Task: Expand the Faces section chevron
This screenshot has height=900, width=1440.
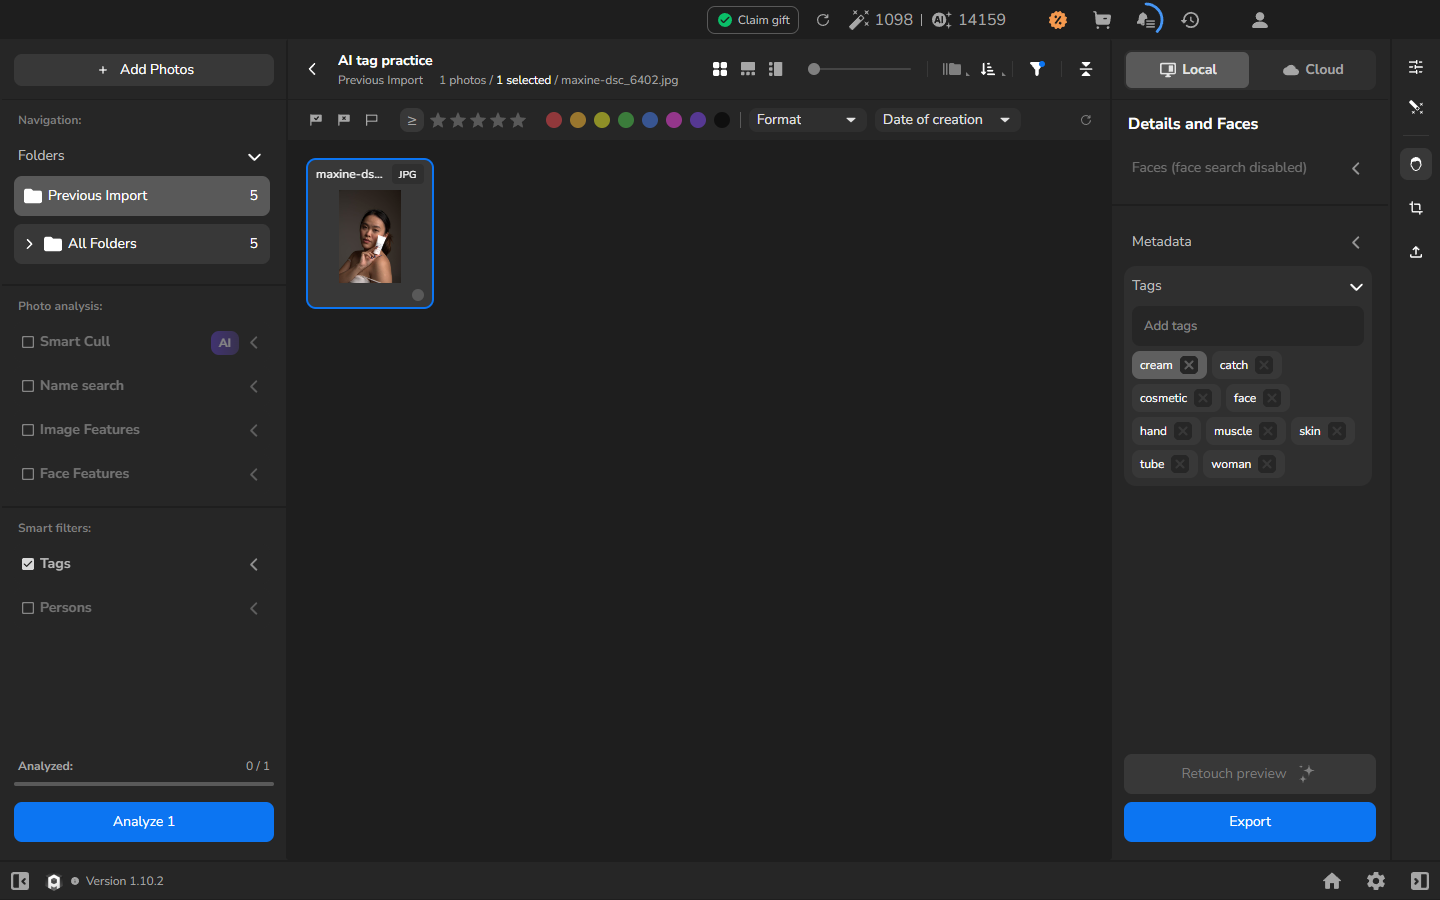Action: point(1356,169)
